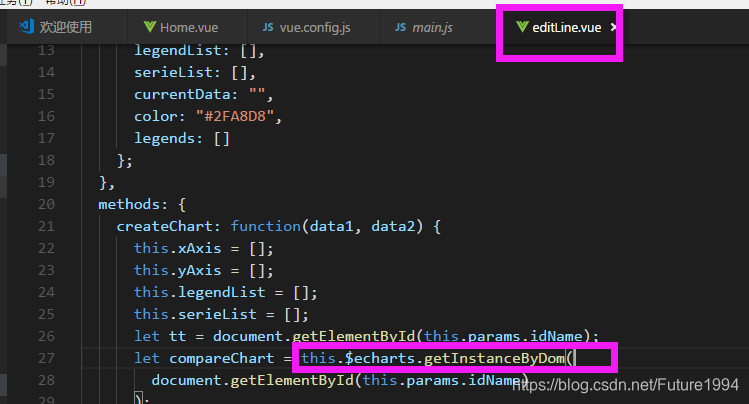Image resolution: width=749 pixels, height=404 pixels.
Task: Click "this.legendList = [];" on line 24
Action: pos(225,292)
